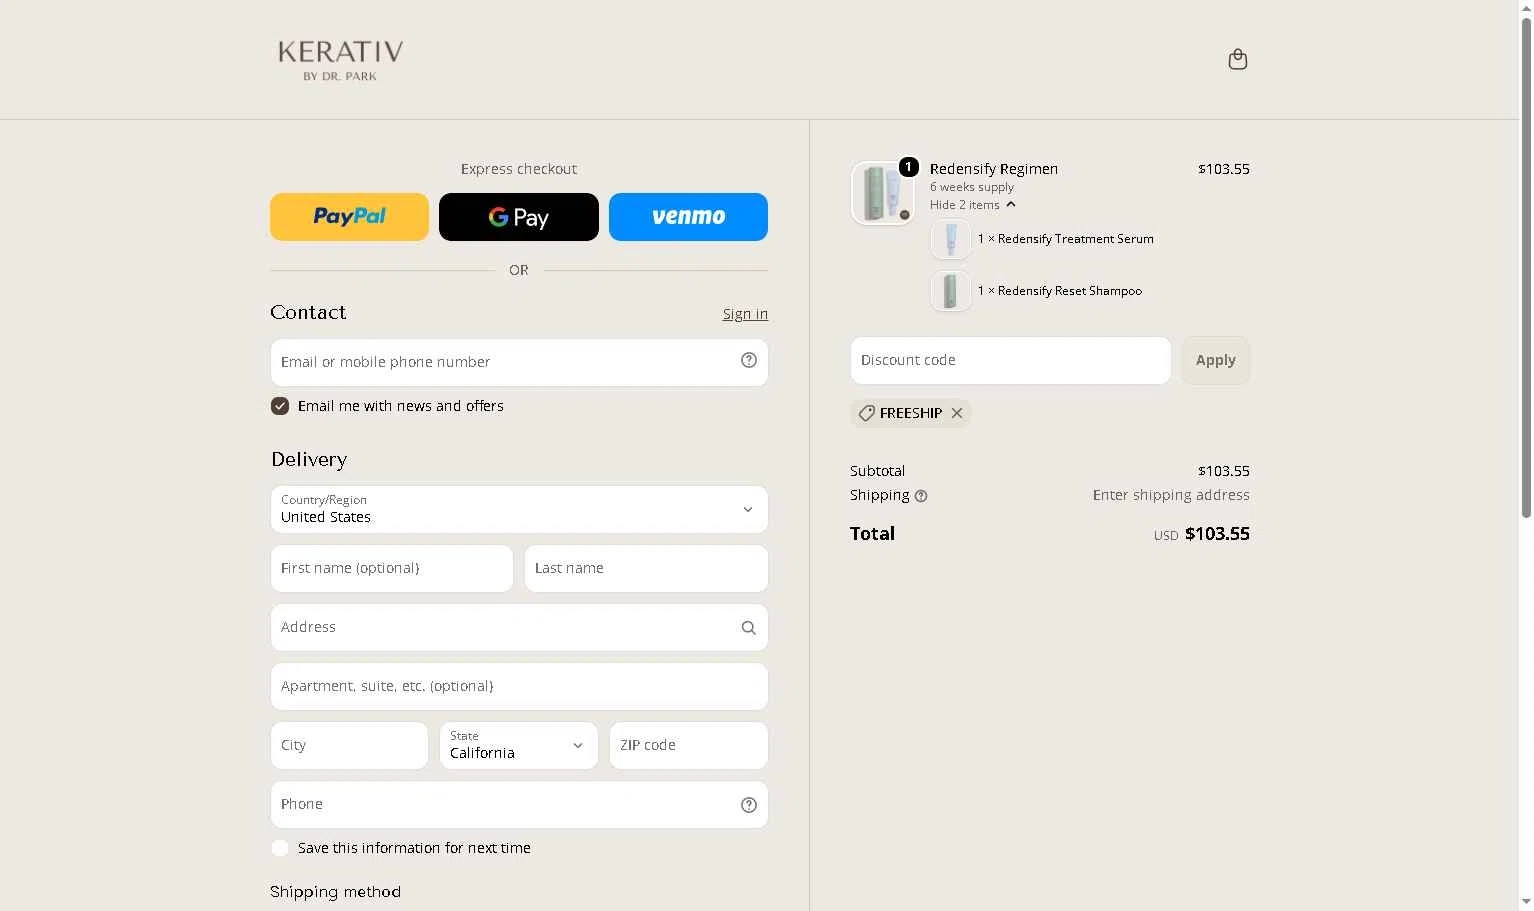Click the KERATIV by Dr. Park logo
The height and width of the screenshot is (911, 1534).
tap(340, 60)
